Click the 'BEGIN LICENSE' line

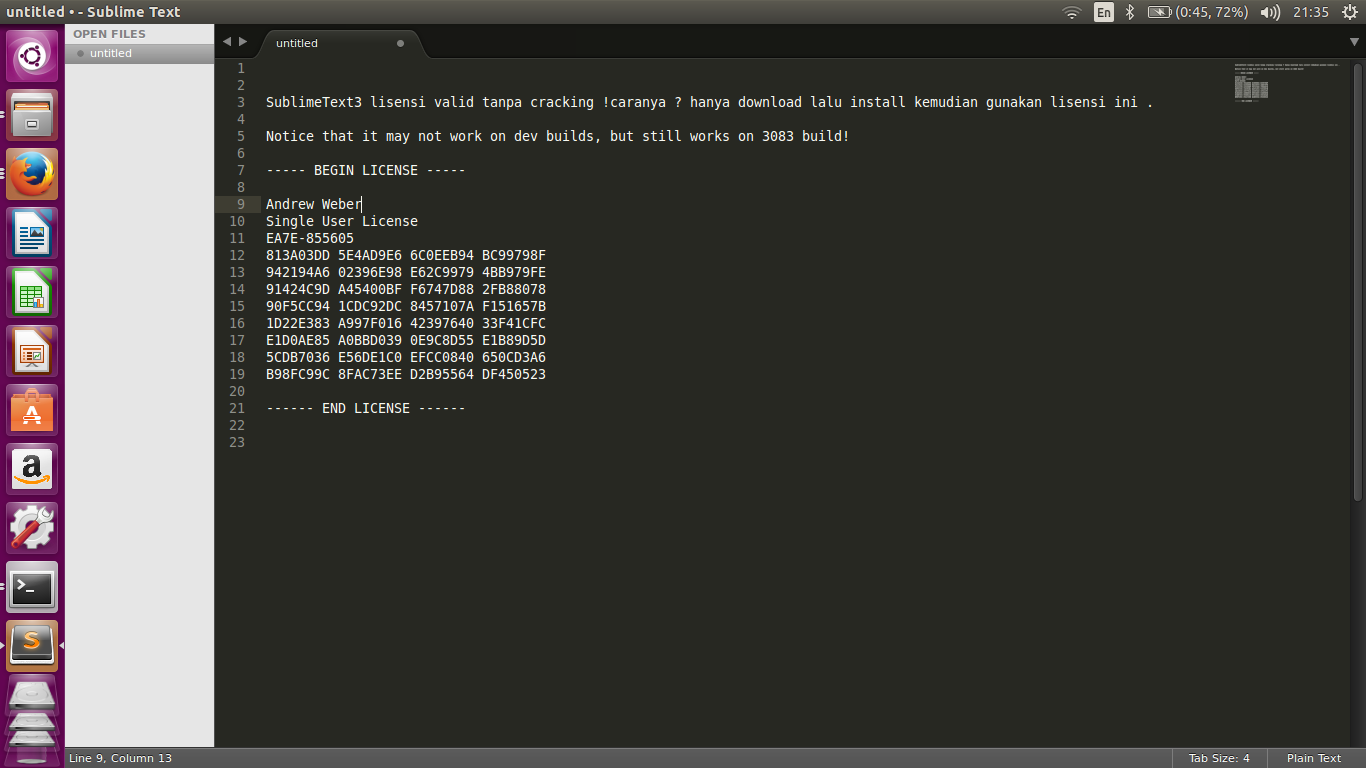tap(365, 170)
